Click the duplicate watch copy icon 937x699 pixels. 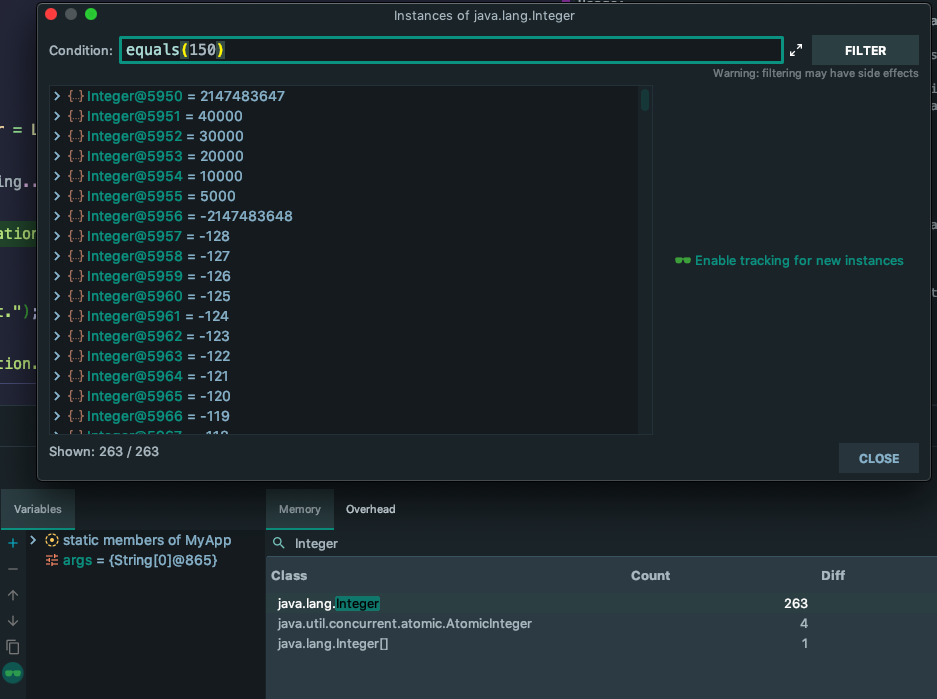pos(13,647)
